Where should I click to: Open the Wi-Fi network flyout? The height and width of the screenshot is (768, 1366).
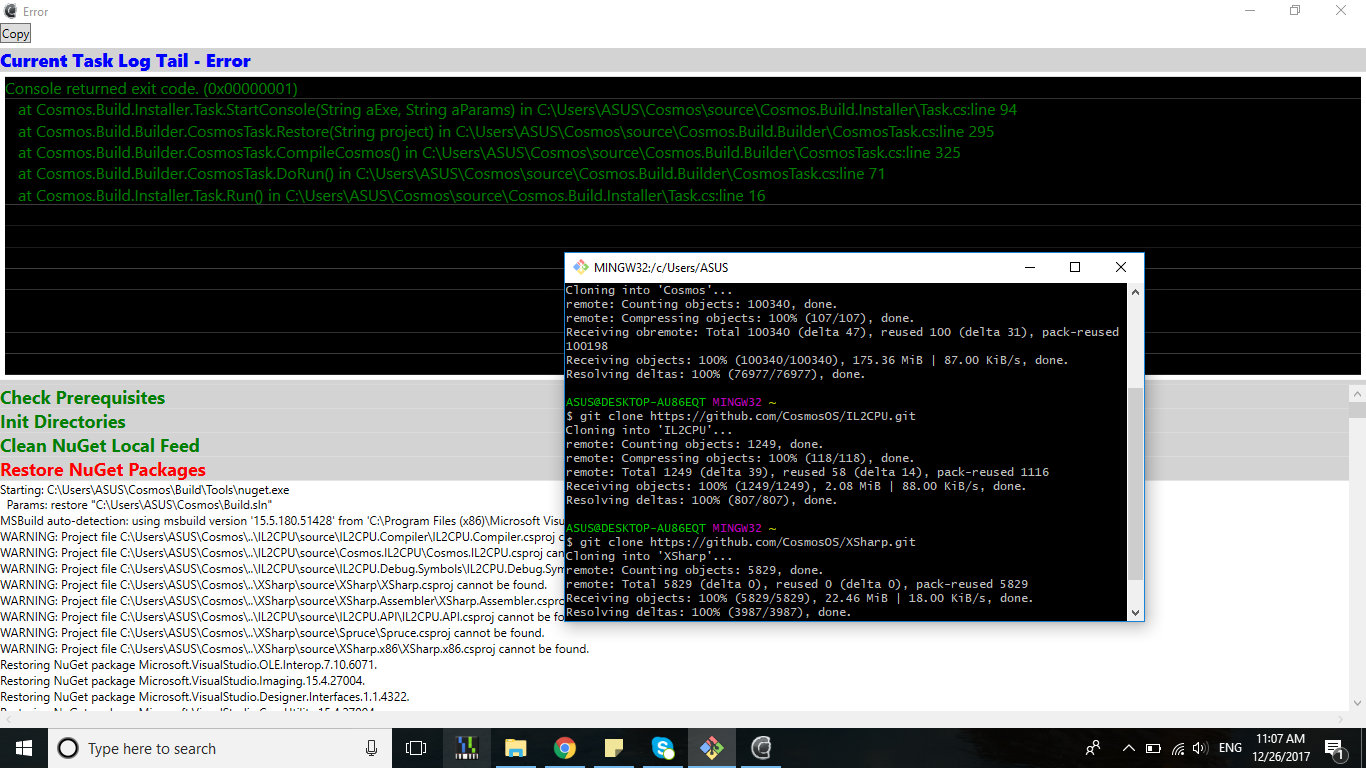click(x=1178, y=748)
